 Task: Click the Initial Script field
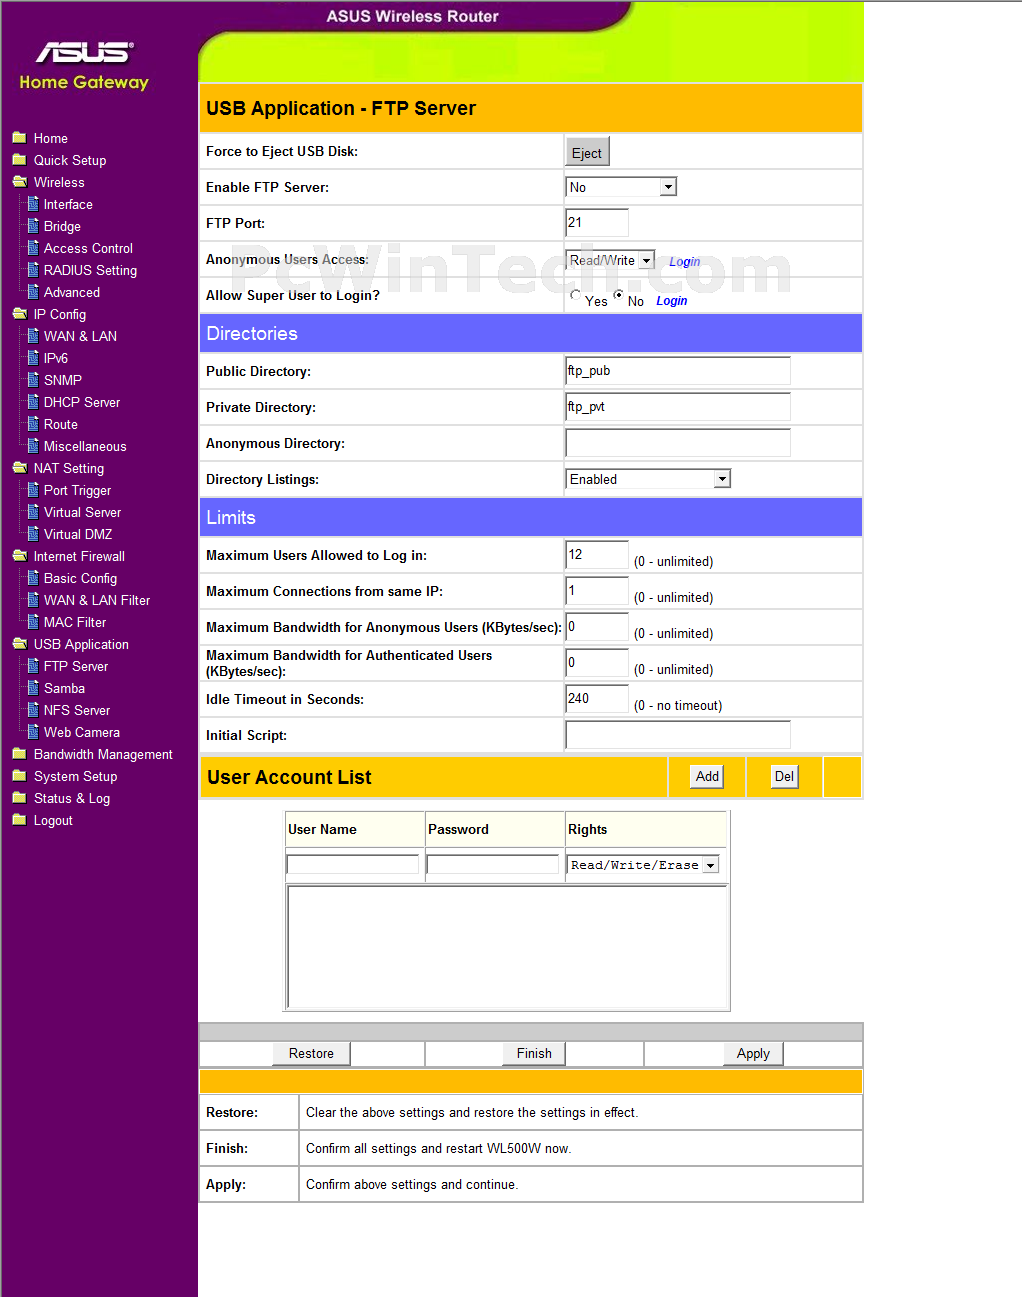tap(678, 734)
